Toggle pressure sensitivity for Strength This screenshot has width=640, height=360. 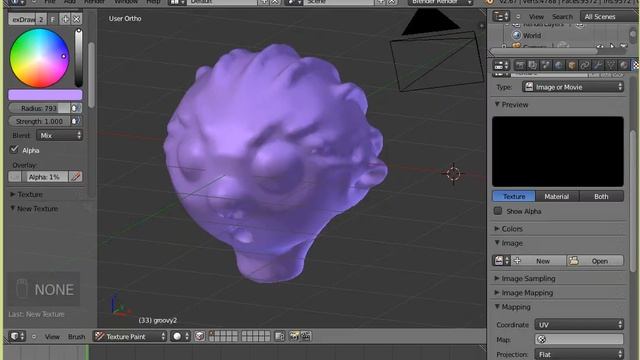[x=76, y=121]
